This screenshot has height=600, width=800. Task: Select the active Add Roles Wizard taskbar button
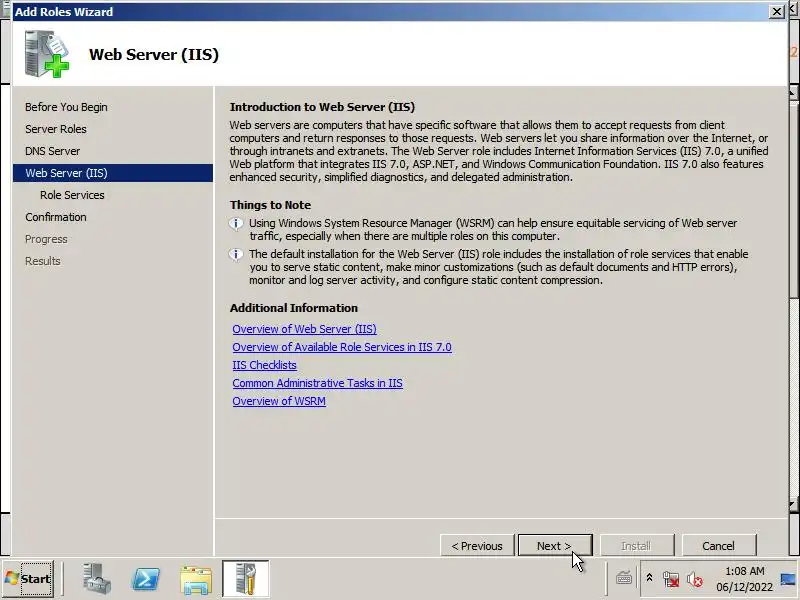click(245, 579)
